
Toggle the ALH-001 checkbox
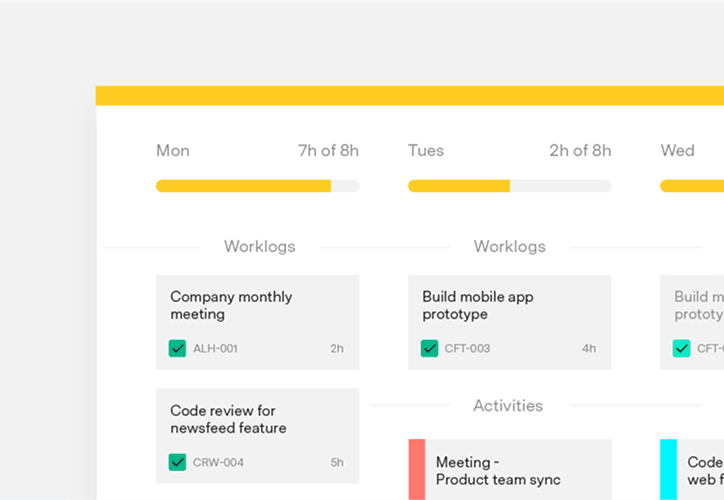click(x=177, y=349)
